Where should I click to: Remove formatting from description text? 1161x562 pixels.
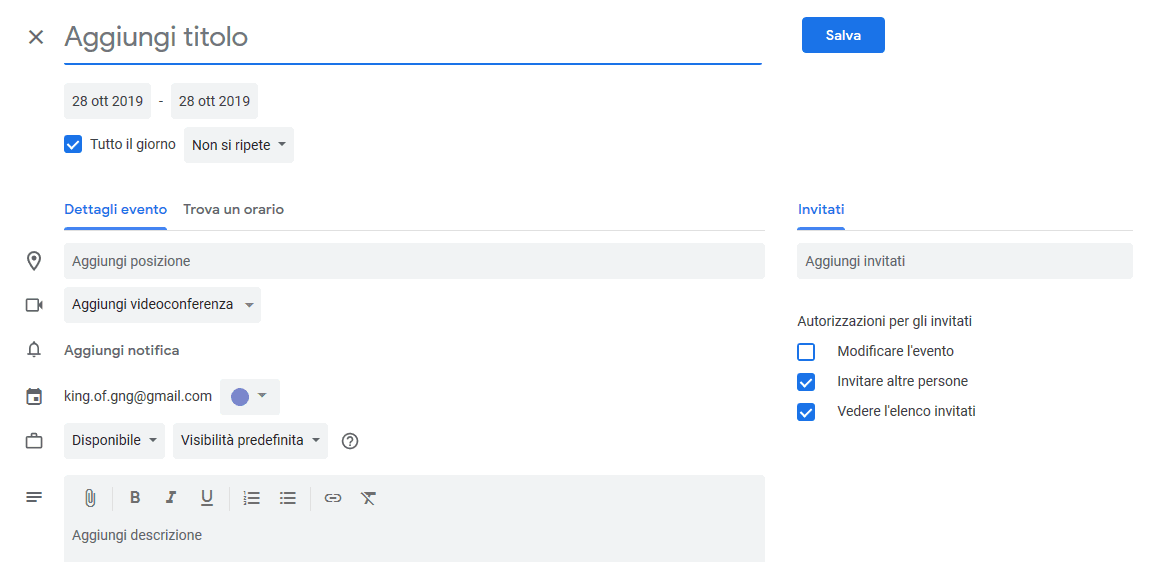[369, 498]
